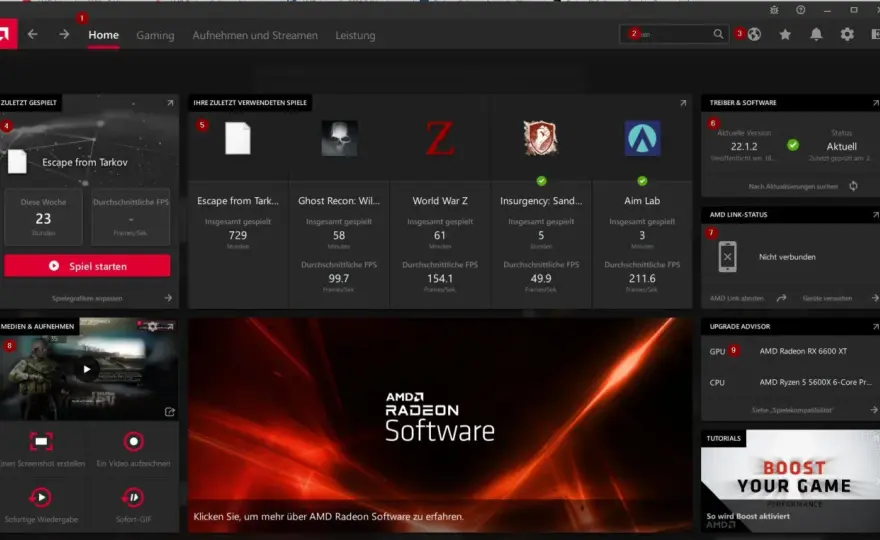Select the World War Z icon
The width and height of the screenshot is (880, 540).
pos(440,138)
